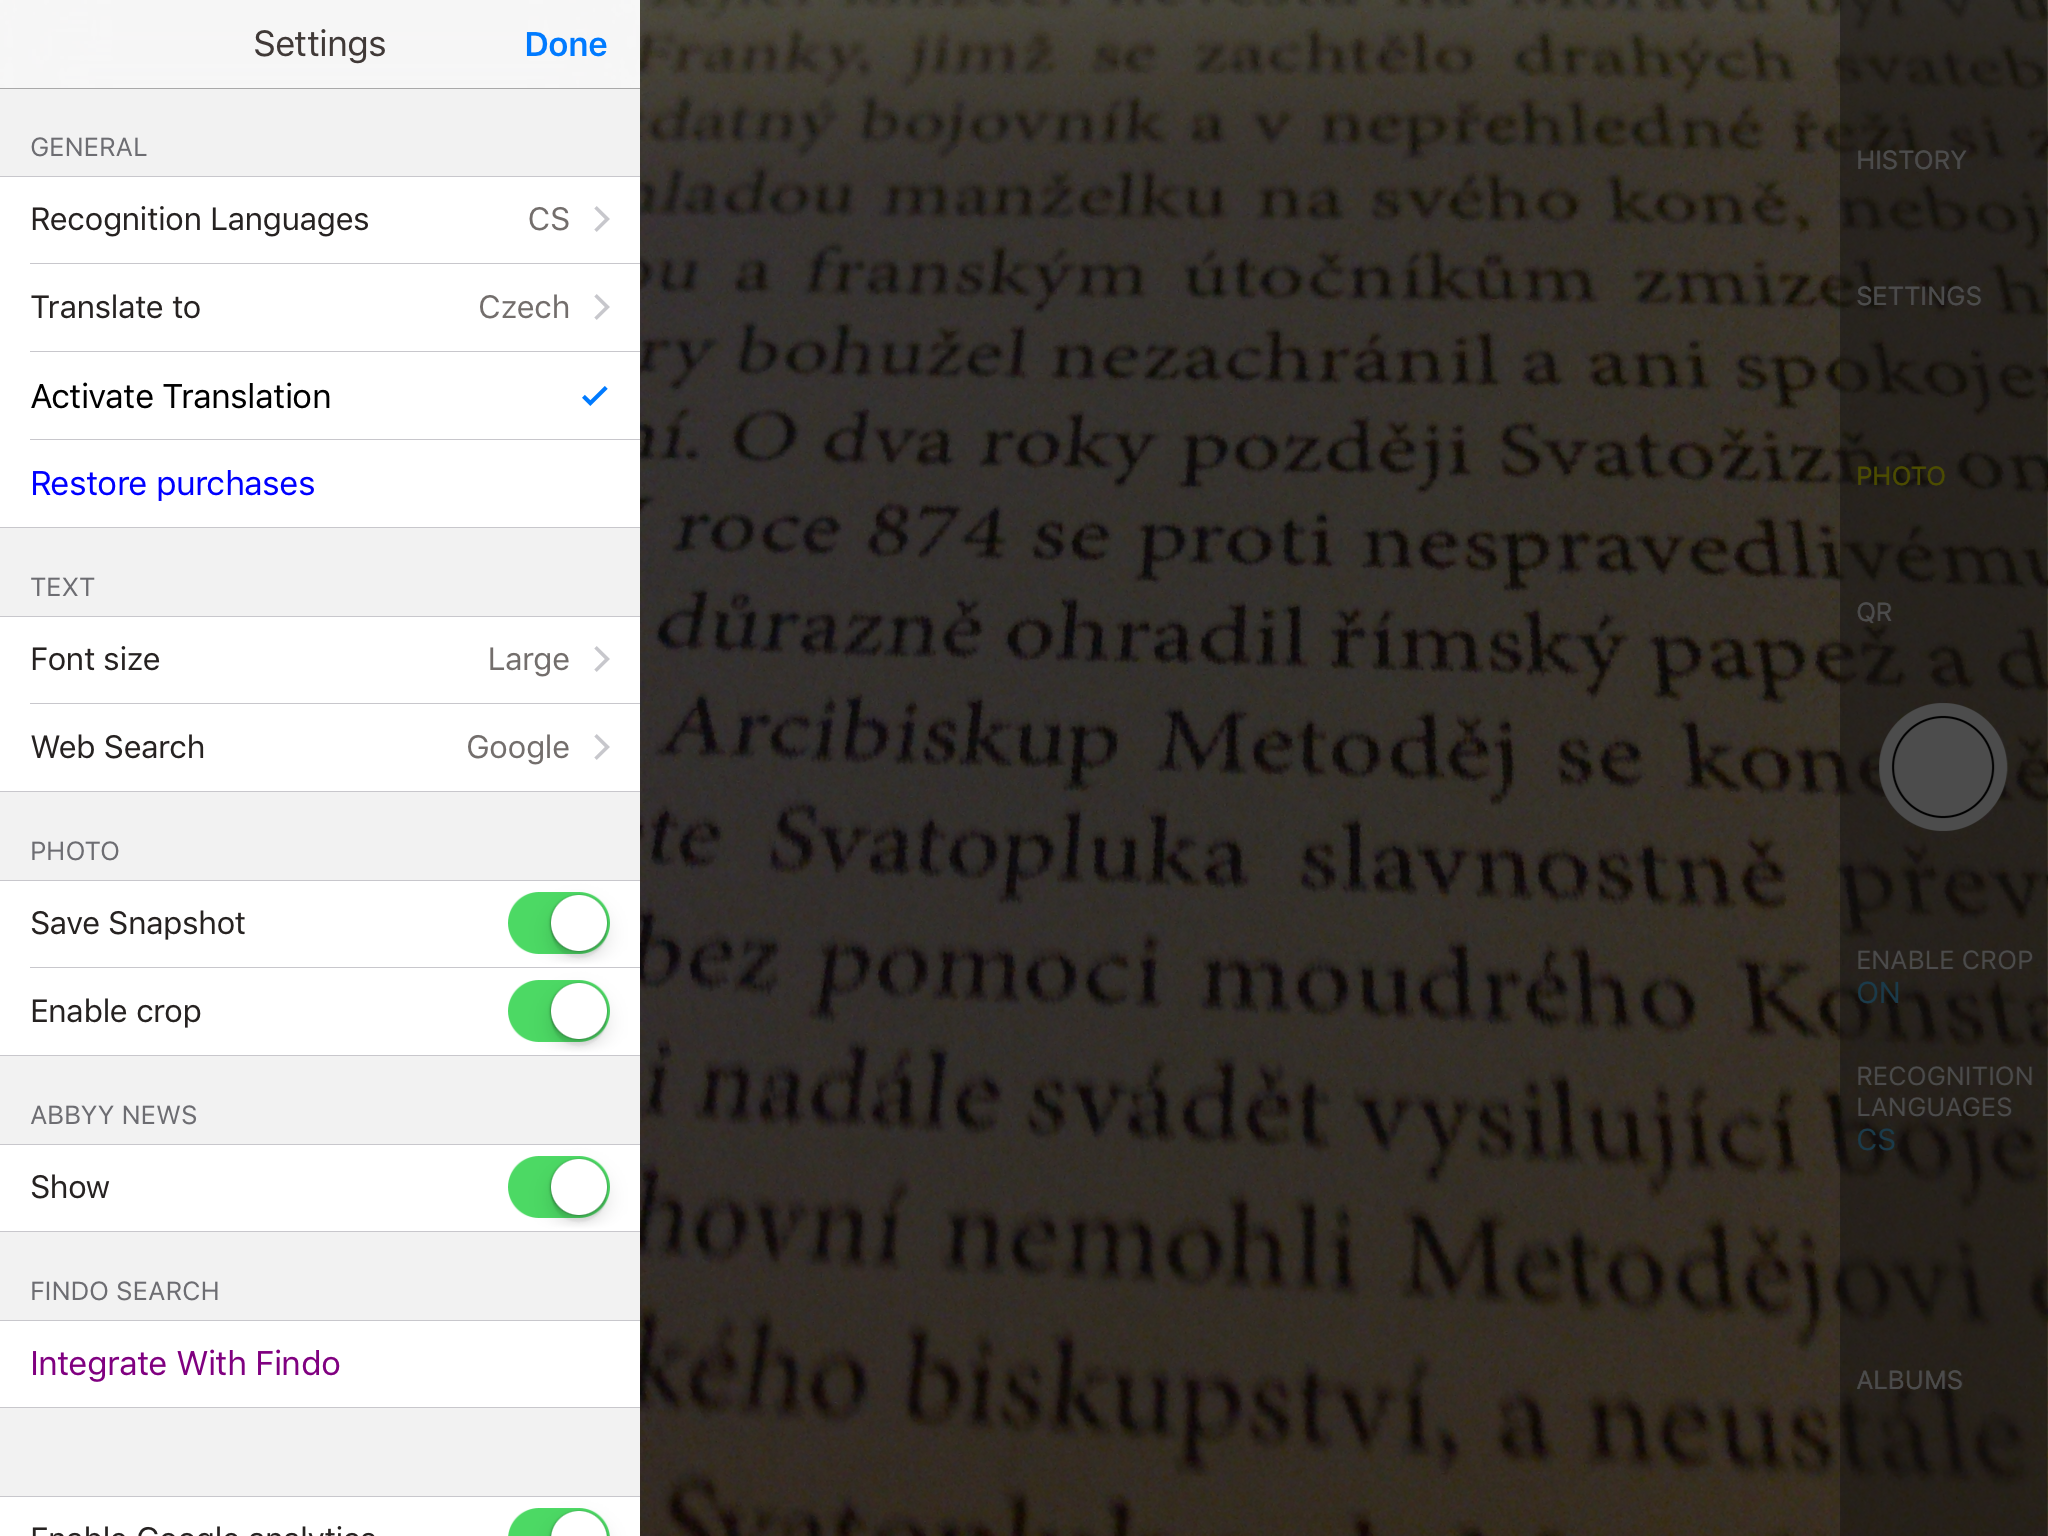Viewport: 2048px width, 1536px height.
Task: Toggle ENABLE CROP ON in sidebar
Action: click(x=1944, y=976)
